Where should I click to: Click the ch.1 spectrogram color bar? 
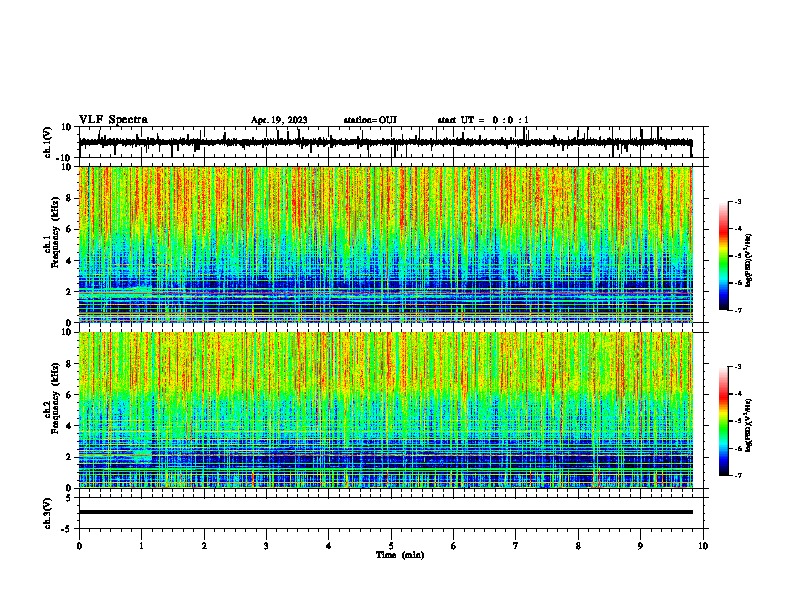[723, 256]
